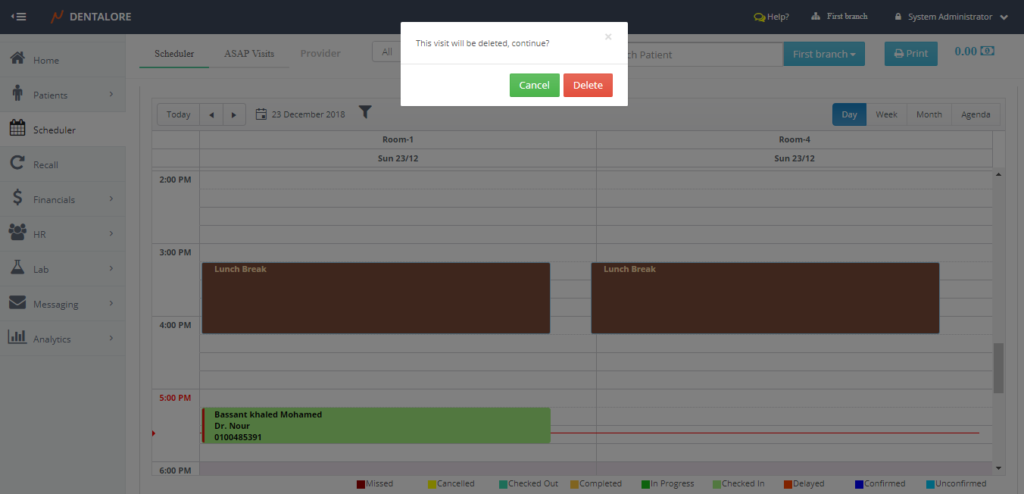Switch to Day view
The image size is (1024, 494).
pos(849,115)
